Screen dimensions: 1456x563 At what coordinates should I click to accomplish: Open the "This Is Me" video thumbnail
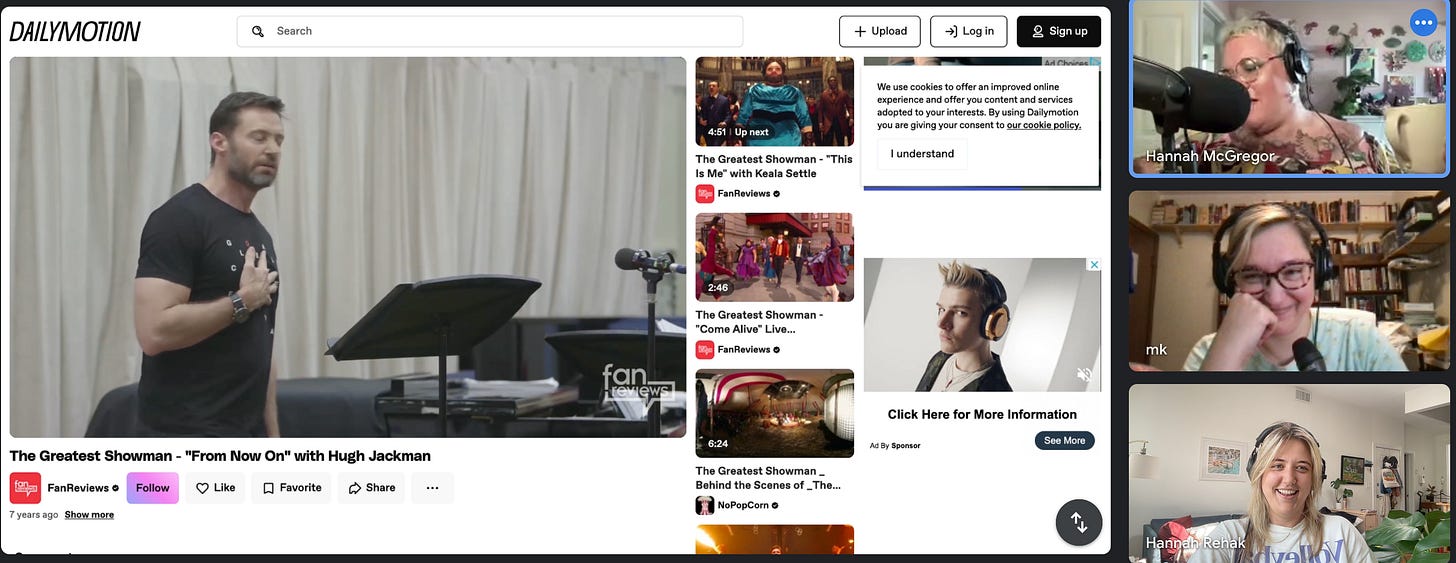coord(775,102)
